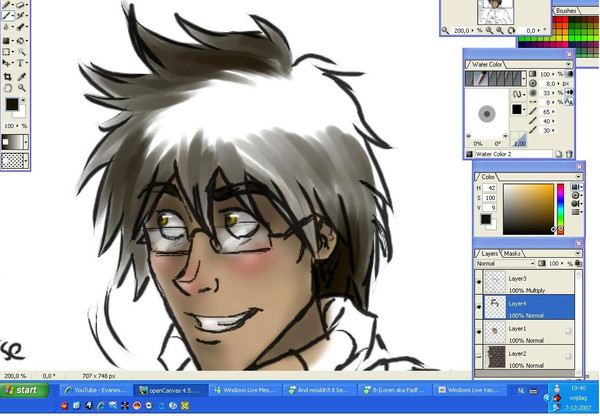Open the toolbox texture pattern dropdown

point(26,161)
